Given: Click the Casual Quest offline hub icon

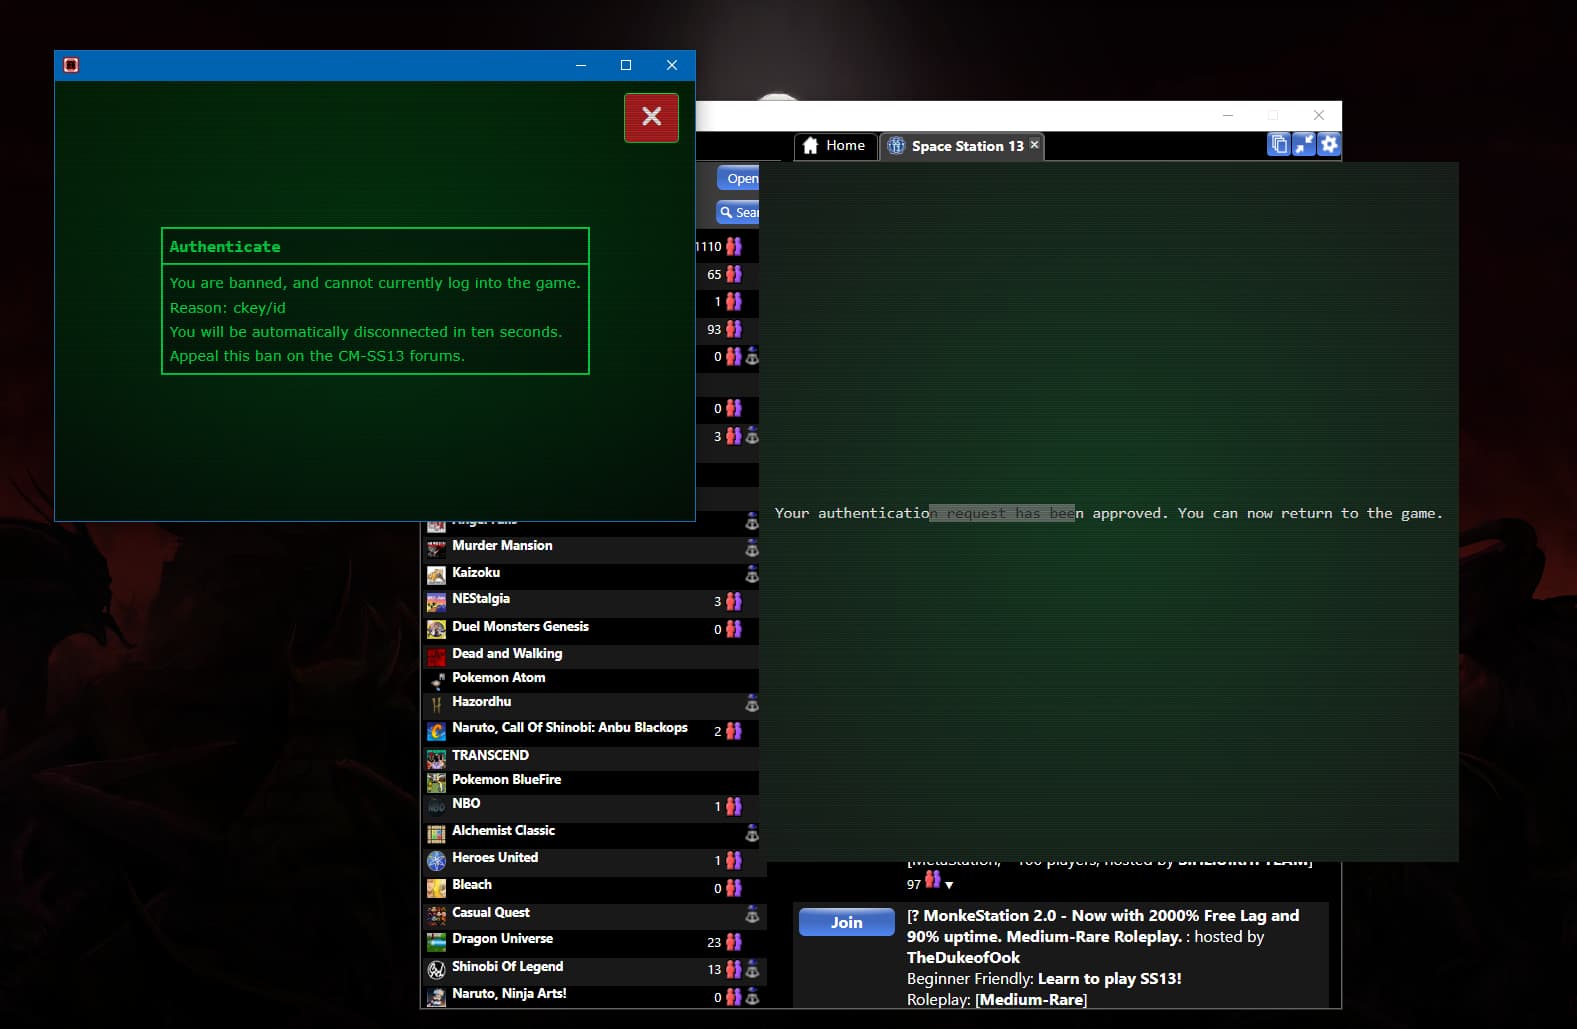Looking at the screenshot, I should pos(752,914).
